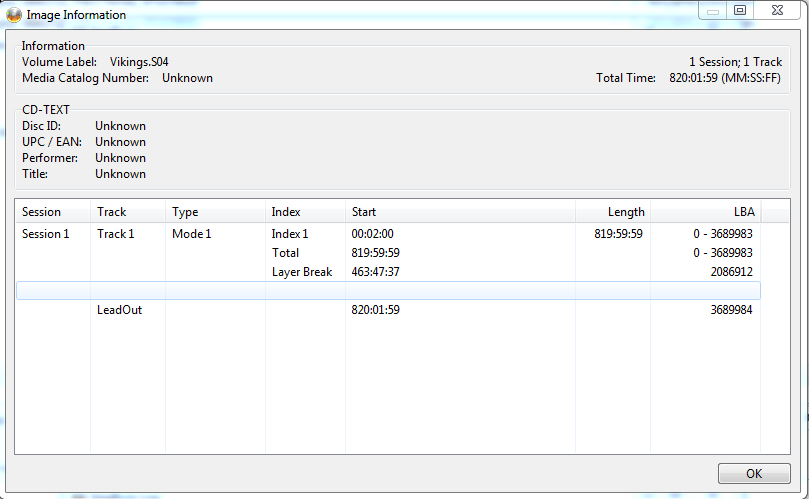Click the Media Catalog Number Unknown value
Viewport: 809px width, 499px height.
(187, 78)
